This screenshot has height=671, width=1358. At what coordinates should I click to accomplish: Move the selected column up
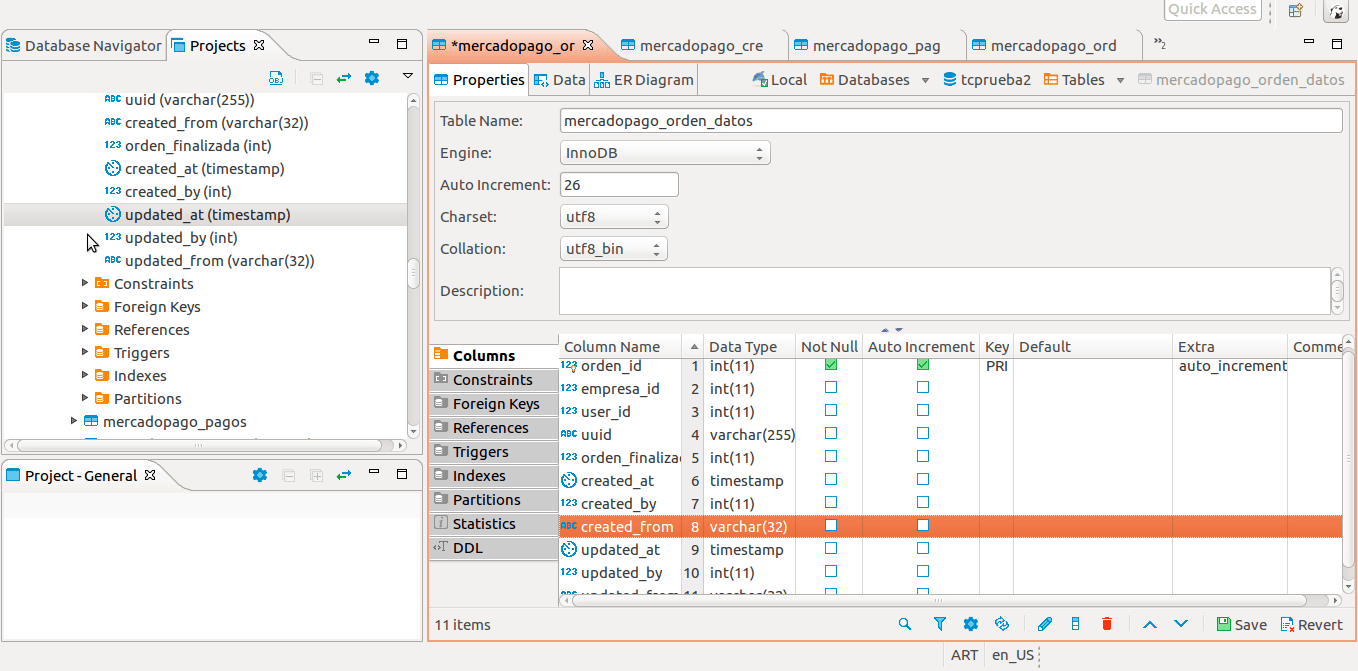(1150, 624)
